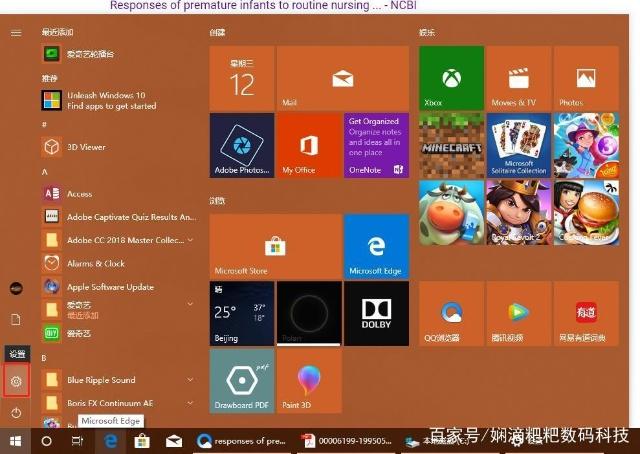
Task: Open the Dolby tile
Action: (x=376, y=314)
